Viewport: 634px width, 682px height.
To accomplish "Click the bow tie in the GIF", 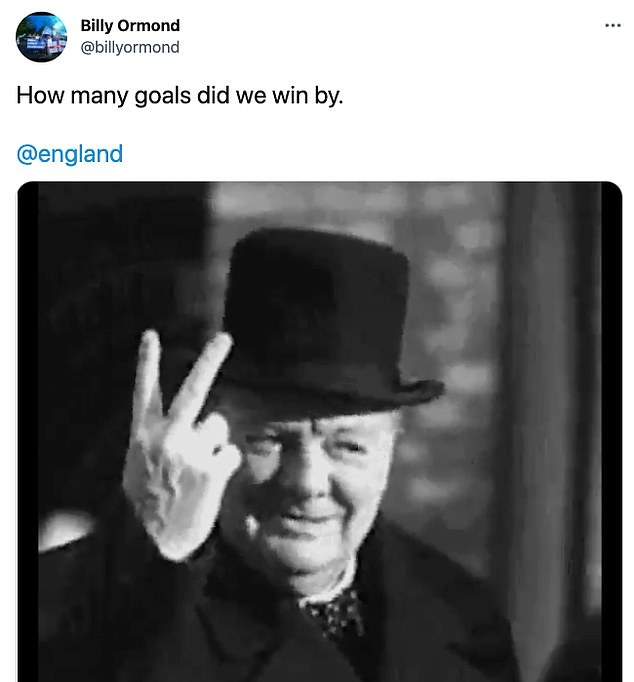I will [x=336, y=608].
